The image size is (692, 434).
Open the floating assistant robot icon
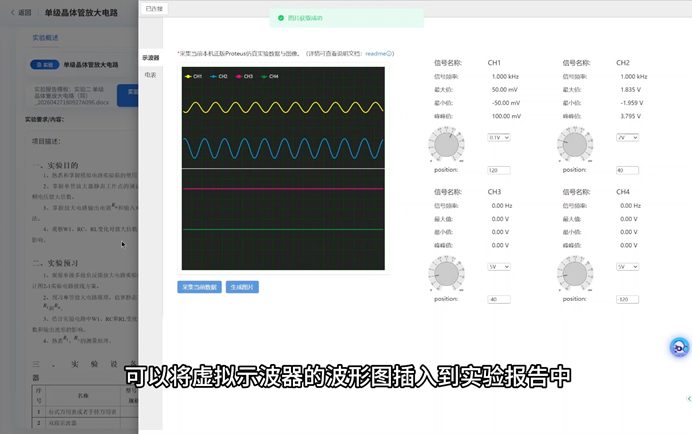[x=679, y=347]
